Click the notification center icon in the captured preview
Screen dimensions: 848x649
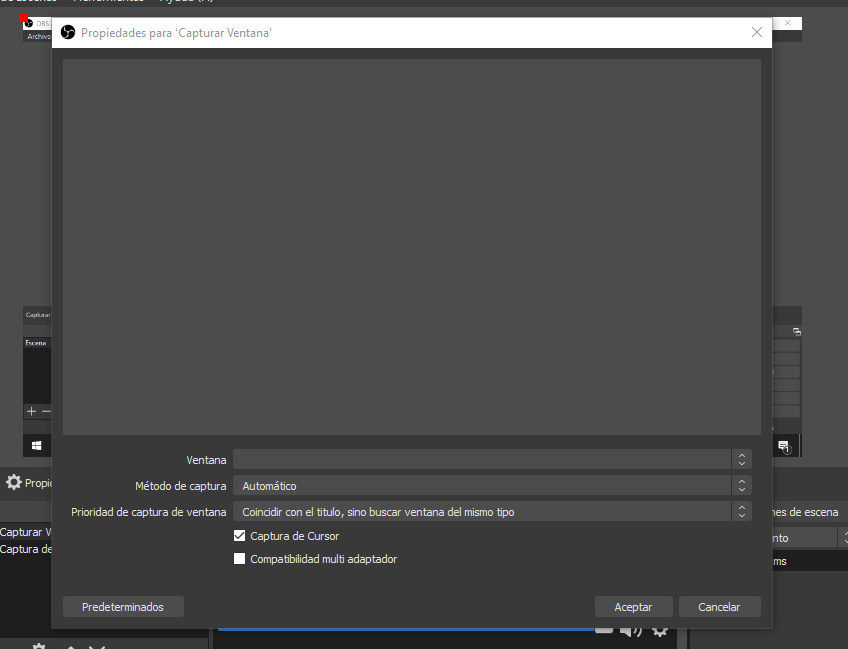(x=784, y=447)
